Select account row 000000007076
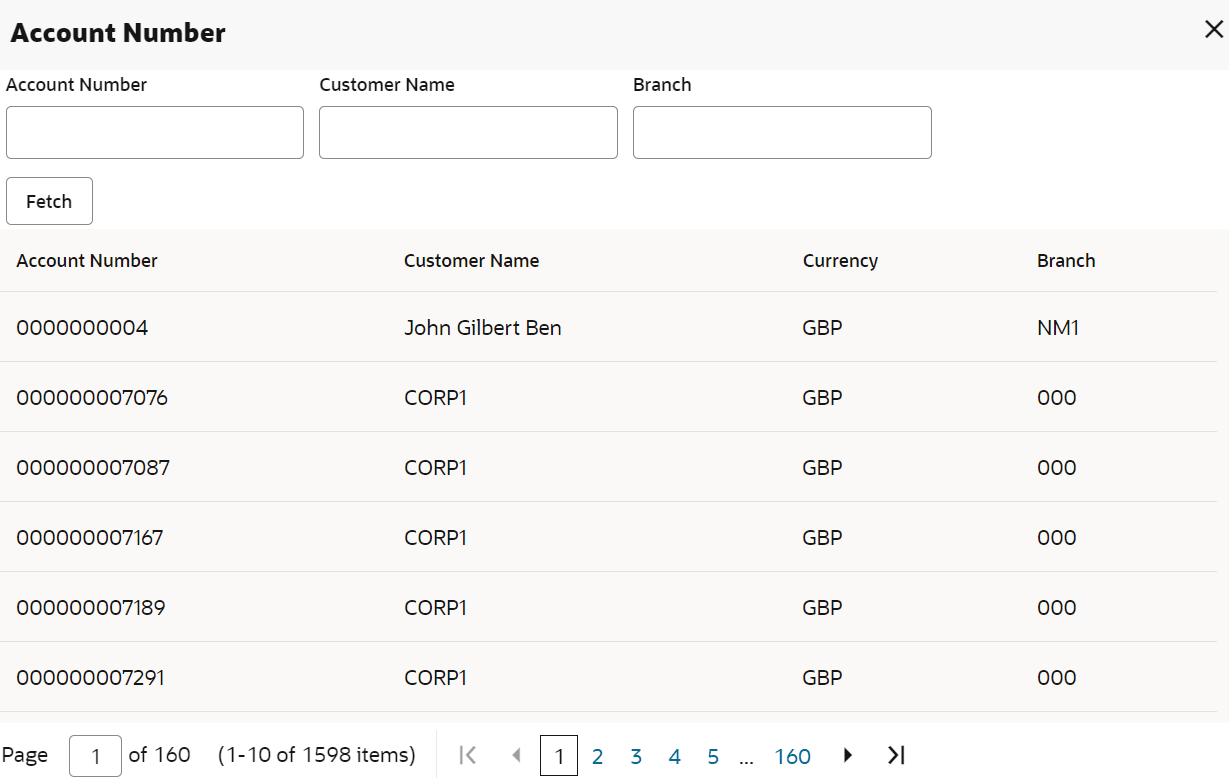 pyautogui.click(x=92, y=398)
